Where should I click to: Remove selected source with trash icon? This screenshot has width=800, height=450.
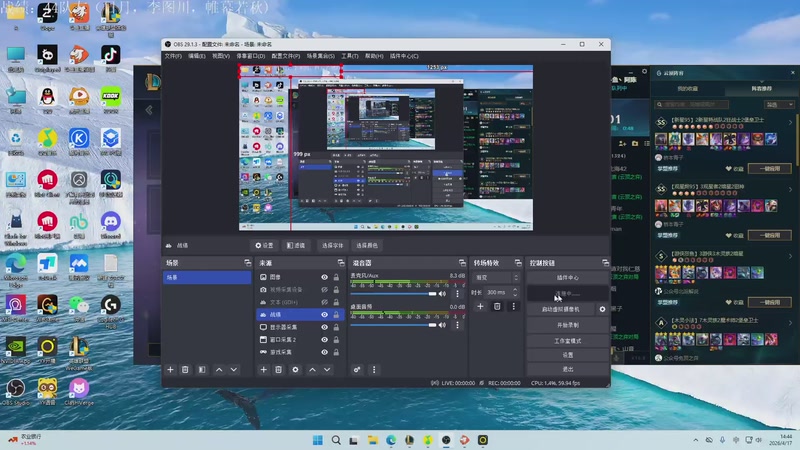tap(279, 369)
